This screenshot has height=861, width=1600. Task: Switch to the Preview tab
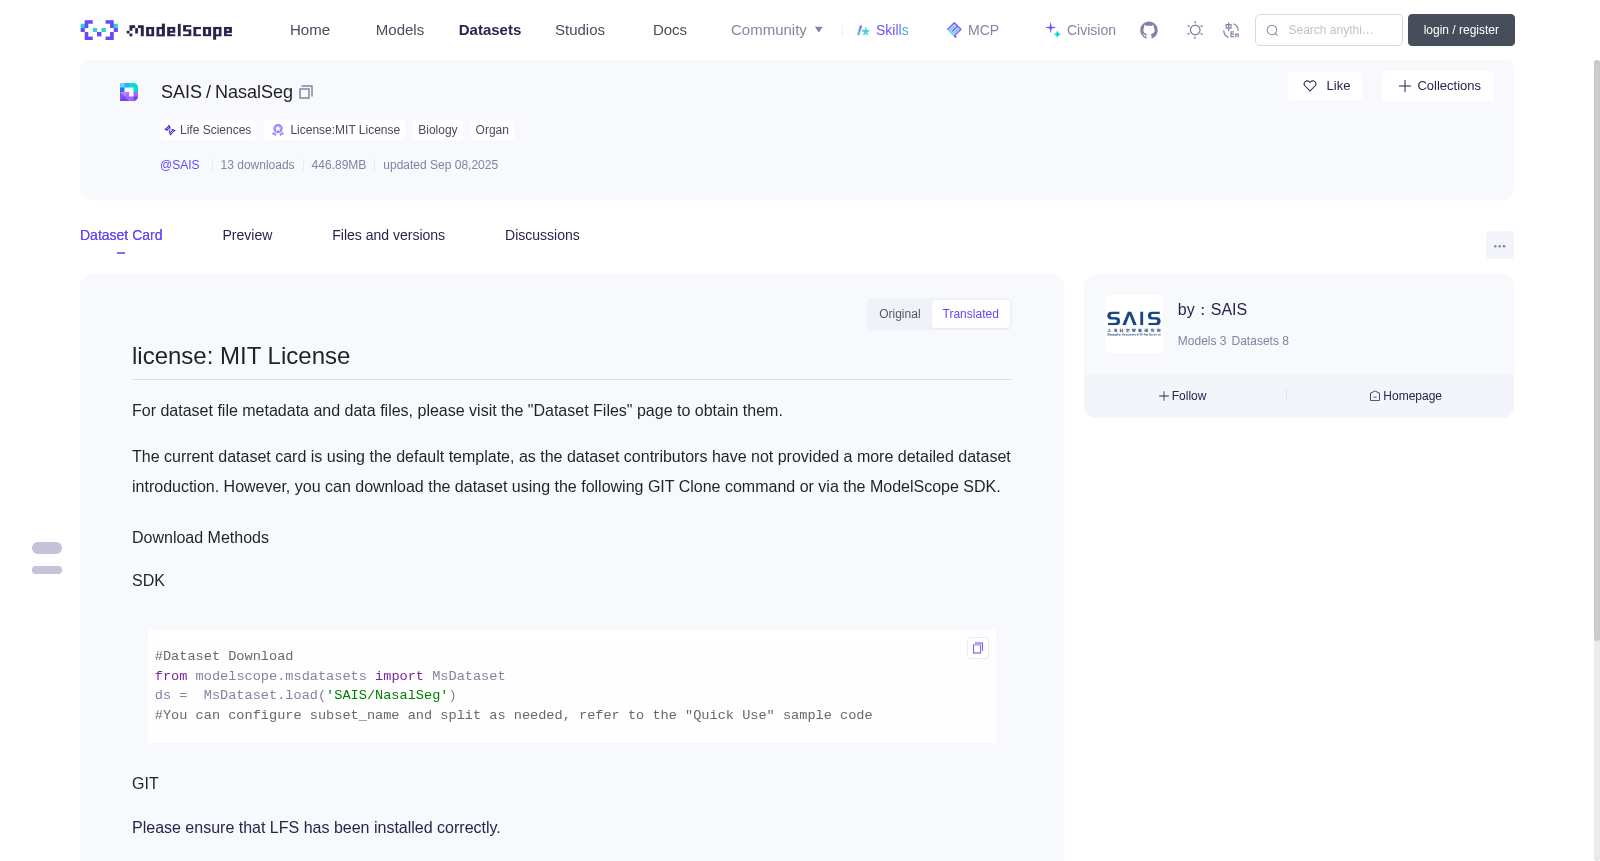pyautogui.click(x=247, y=235)
